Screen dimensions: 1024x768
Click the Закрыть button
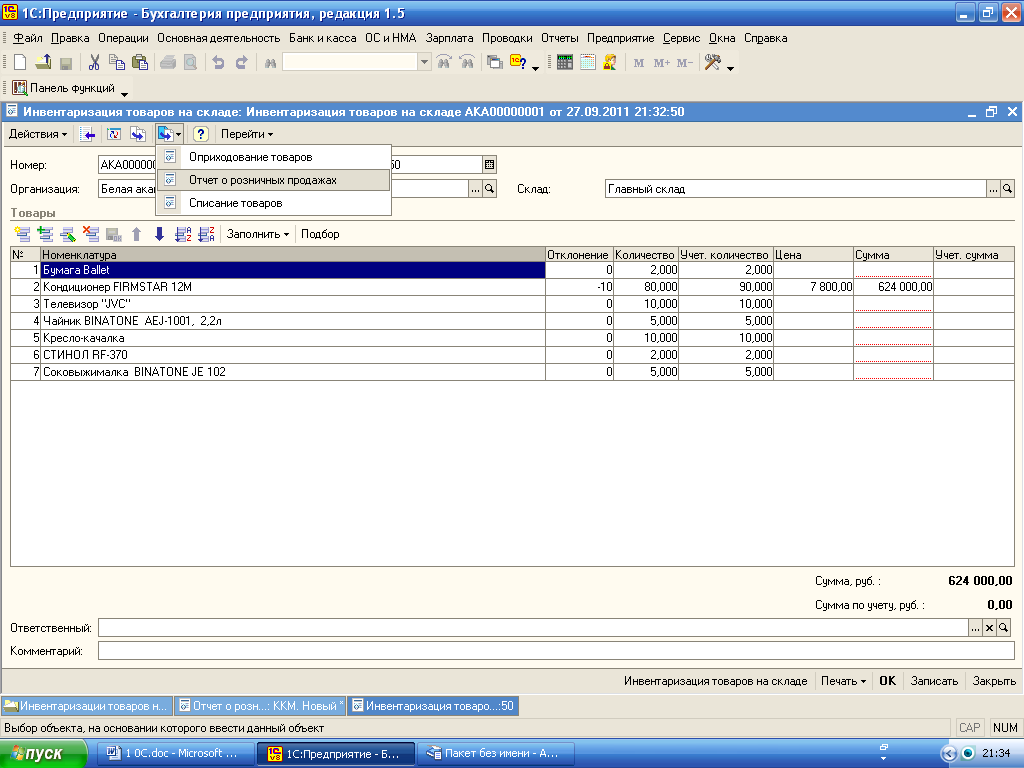tap(994, 680)
